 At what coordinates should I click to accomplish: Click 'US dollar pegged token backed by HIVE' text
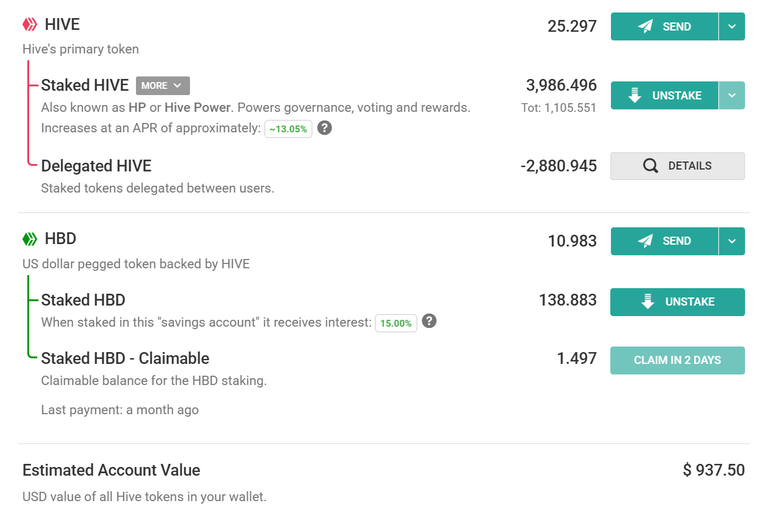tap(136, 264)
